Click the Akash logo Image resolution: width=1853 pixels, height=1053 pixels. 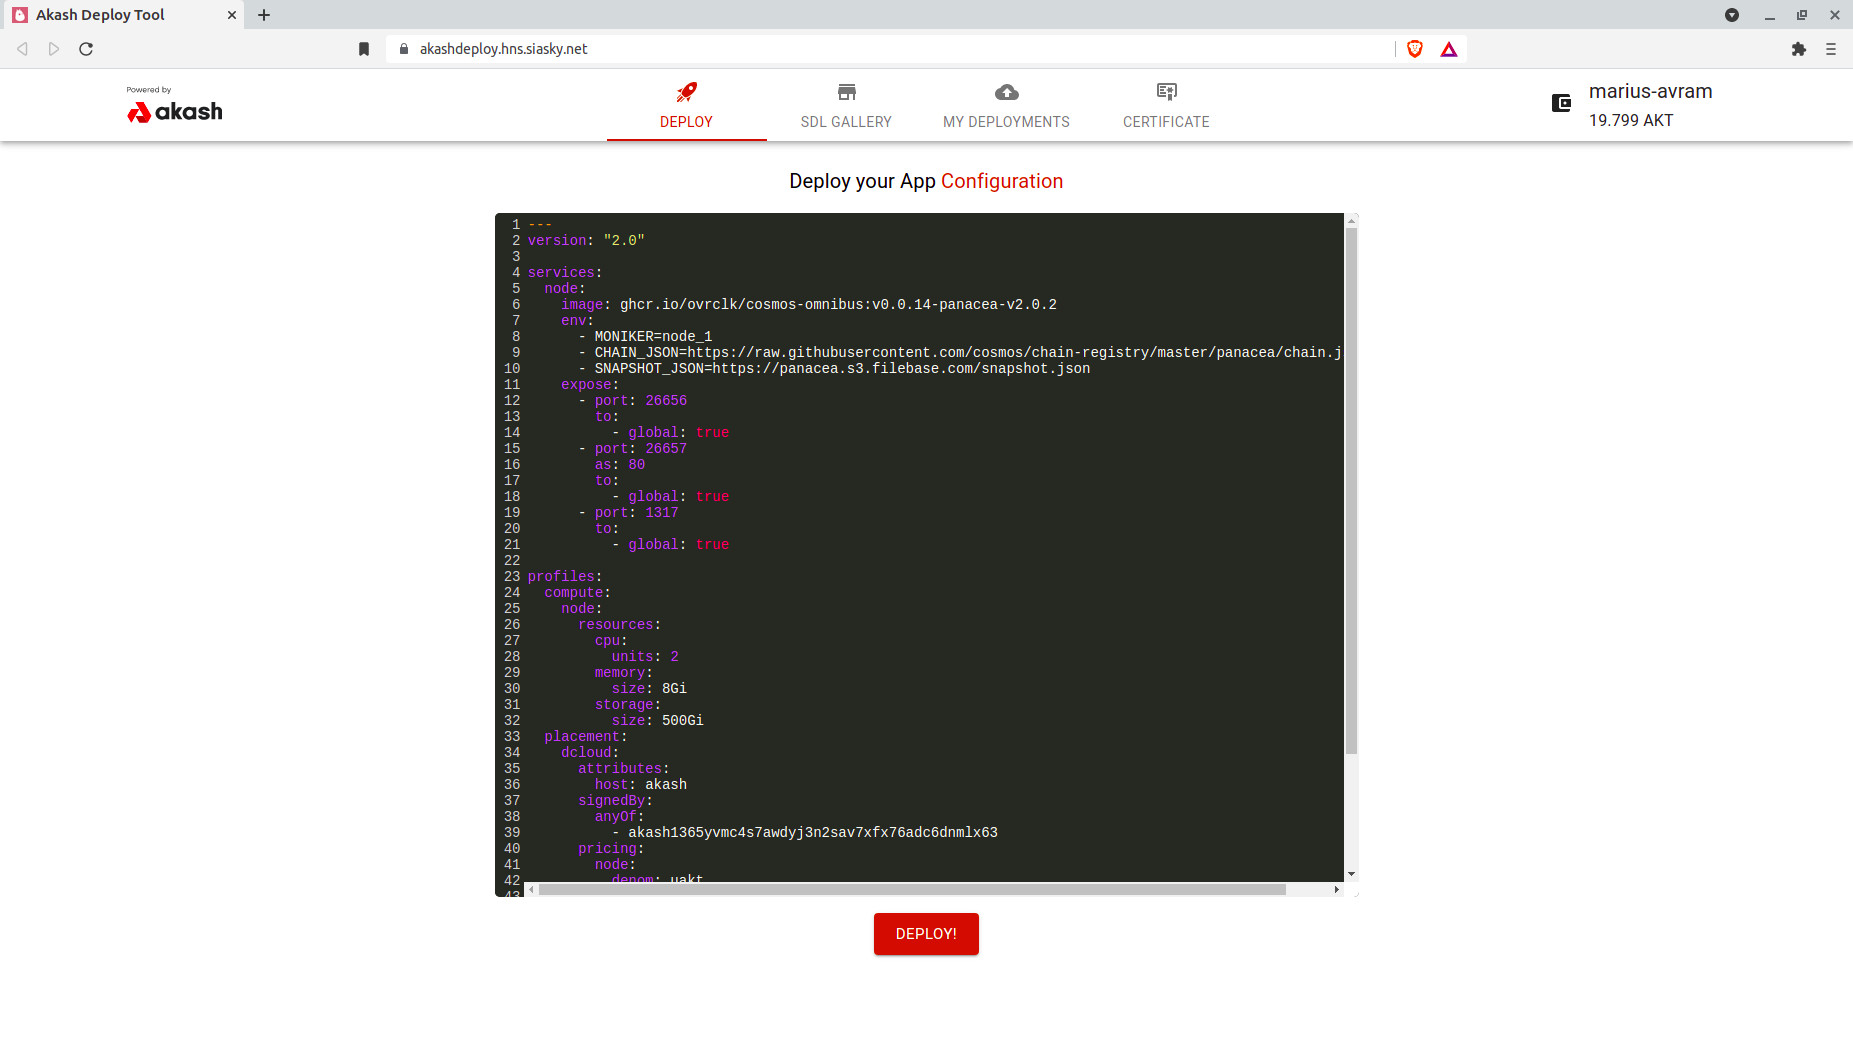click(175, 105)
